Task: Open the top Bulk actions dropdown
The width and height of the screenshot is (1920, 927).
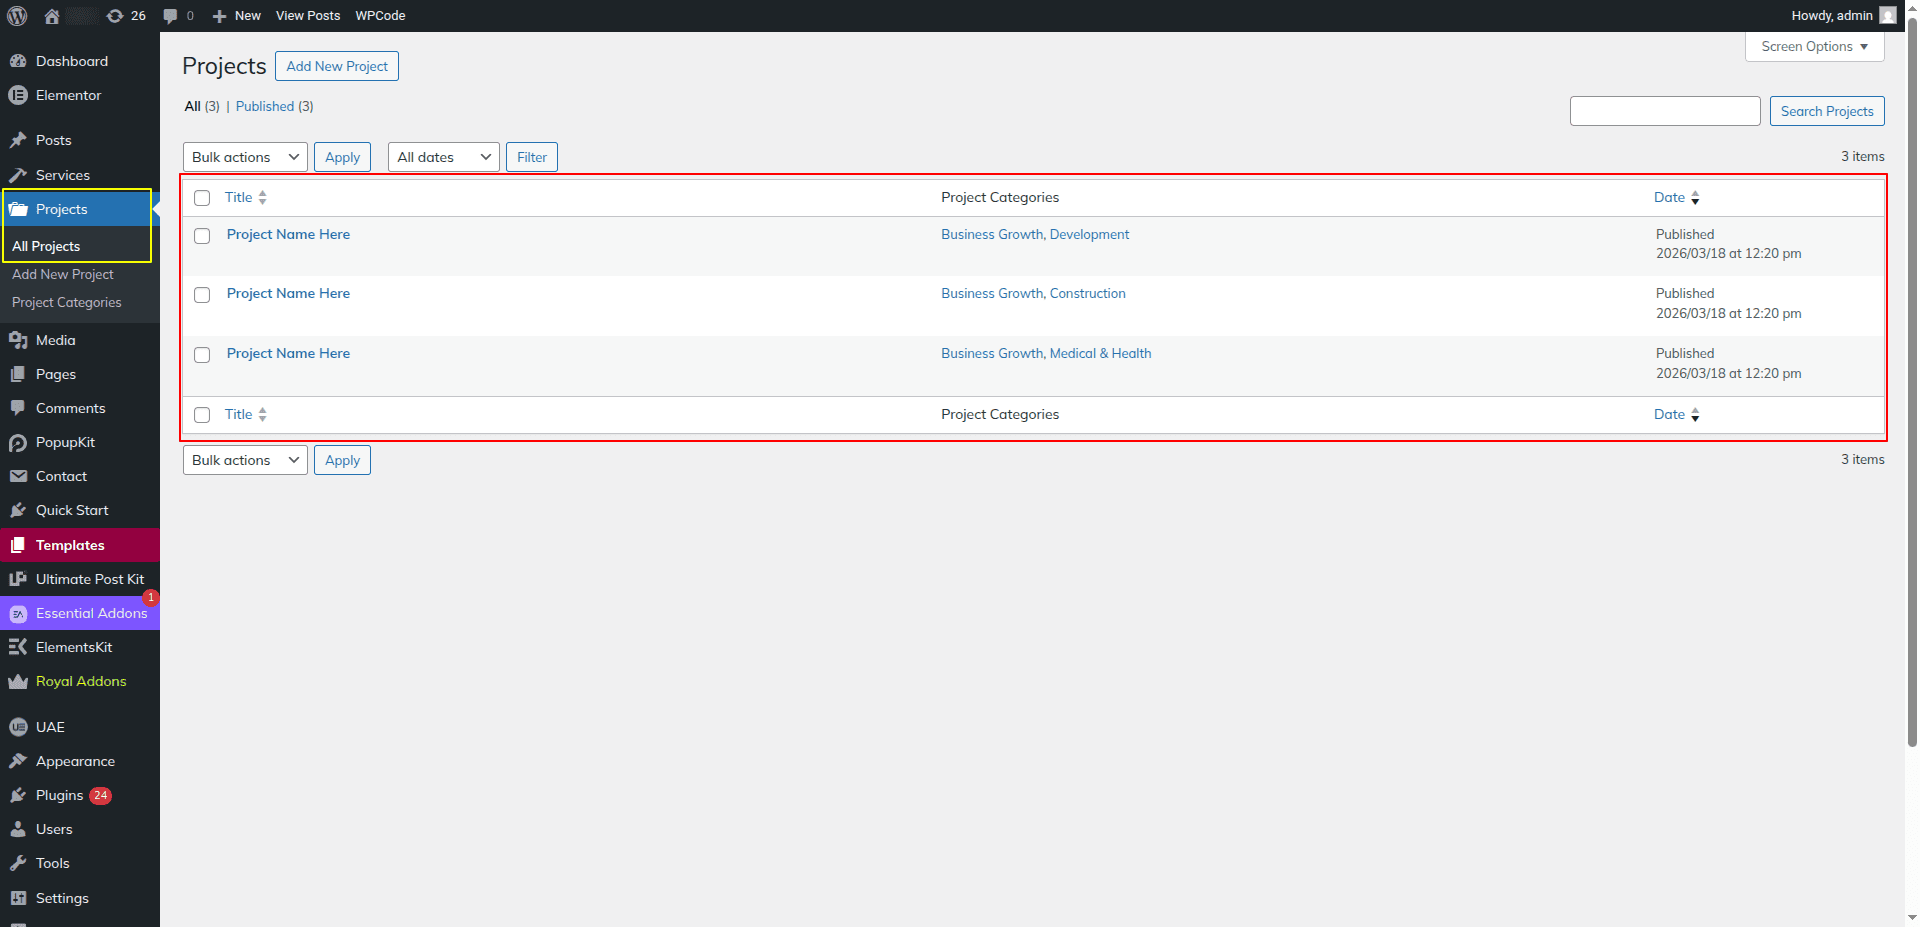Action: point(245,157)
